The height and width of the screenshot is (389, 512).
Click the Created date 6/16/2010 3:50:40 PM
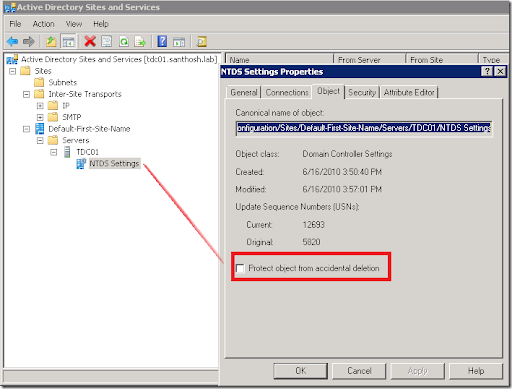(342, 172)
